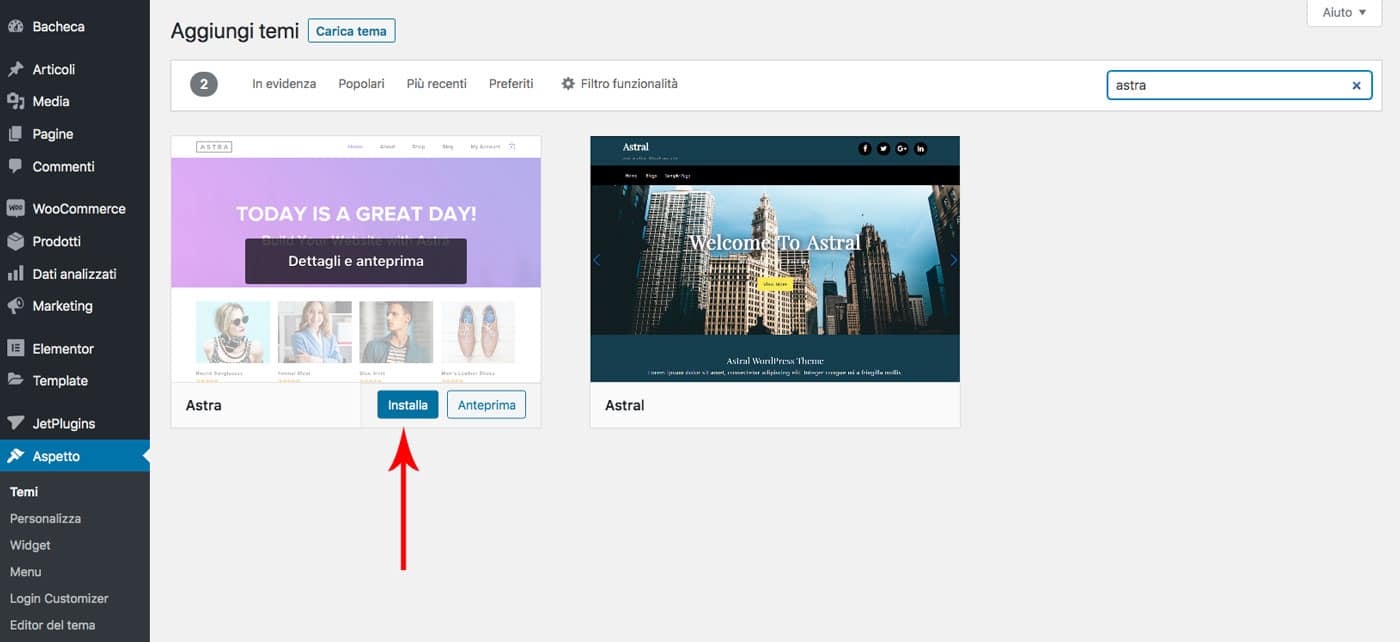
Task: Switch to the Popolari tab
Action: [x=361, y=84]
